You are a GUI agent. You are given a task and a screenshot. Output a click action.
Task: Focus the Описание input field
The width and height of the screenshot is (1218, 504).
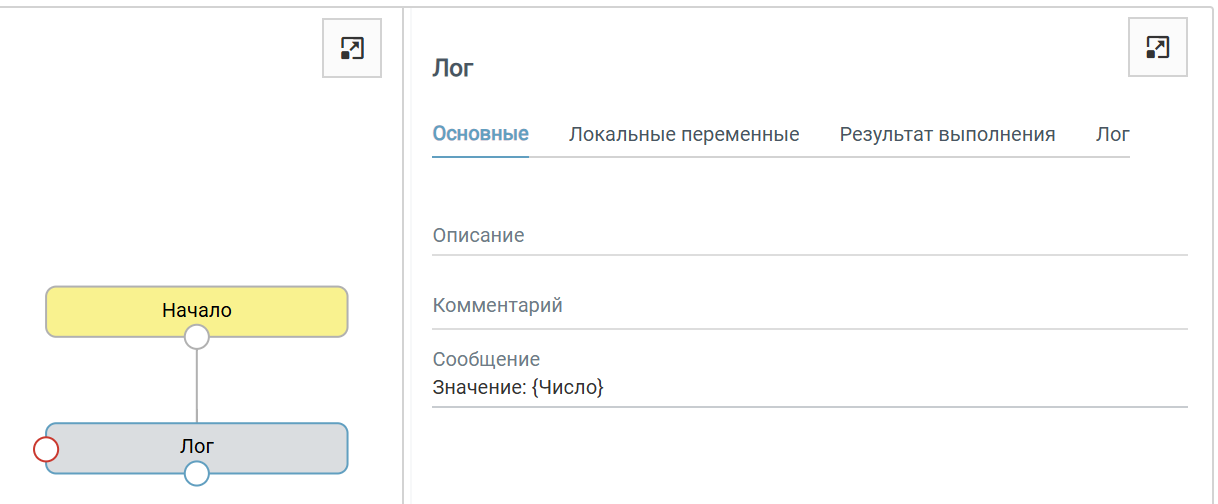pos(809,237)
